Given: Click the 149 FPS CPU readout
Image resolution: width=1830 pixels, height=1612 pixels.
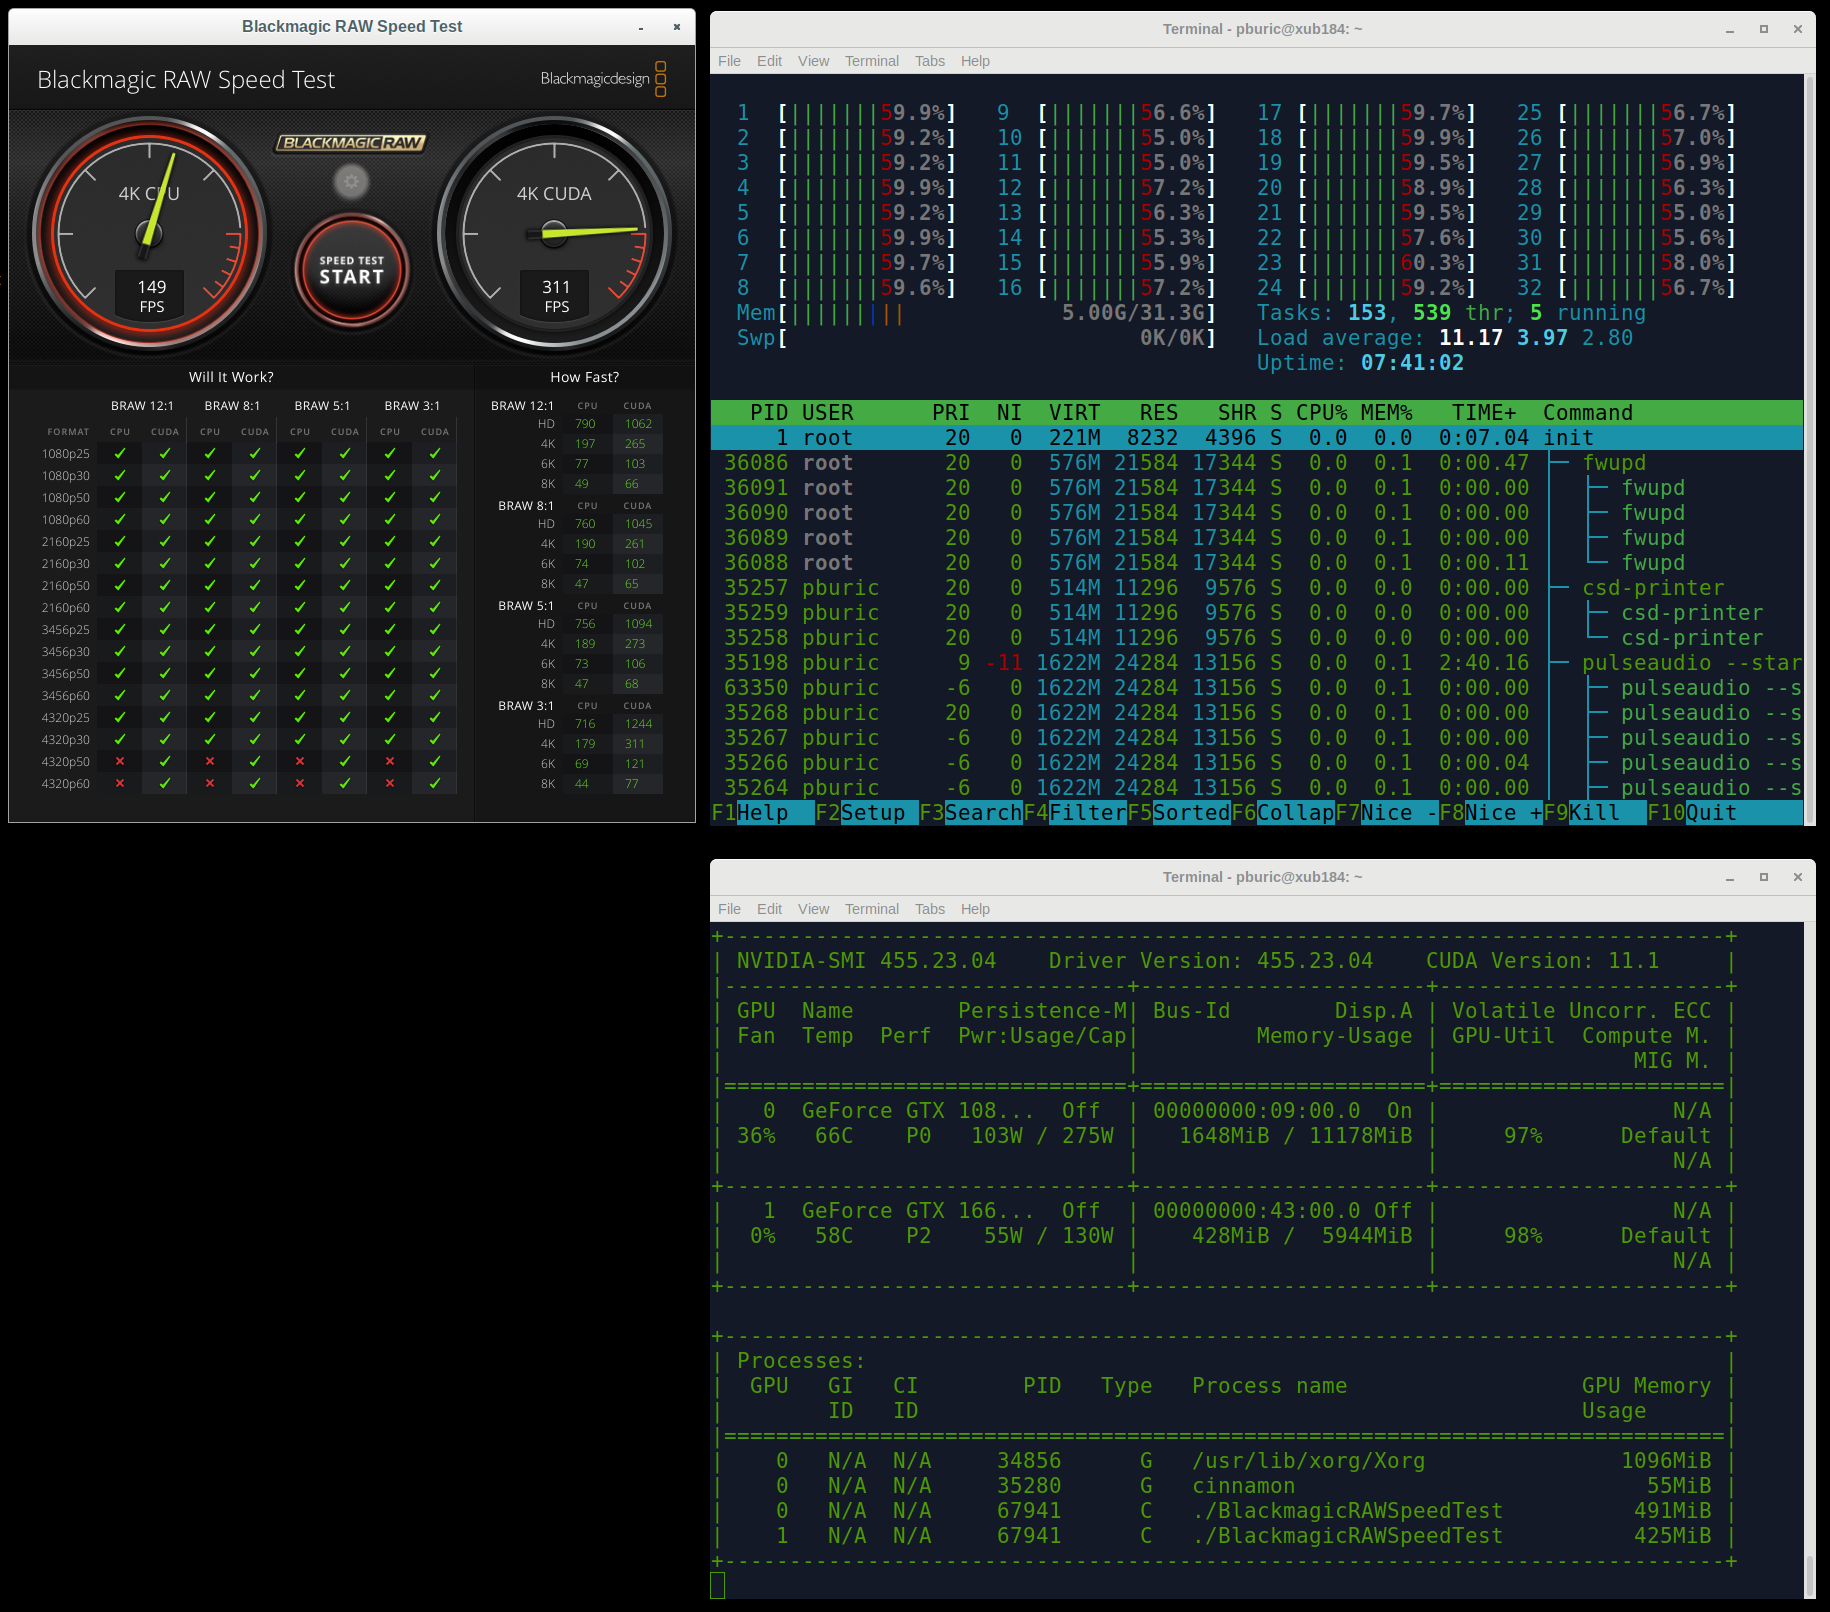Looking at the screenshot, I should [x=152, y=296].
